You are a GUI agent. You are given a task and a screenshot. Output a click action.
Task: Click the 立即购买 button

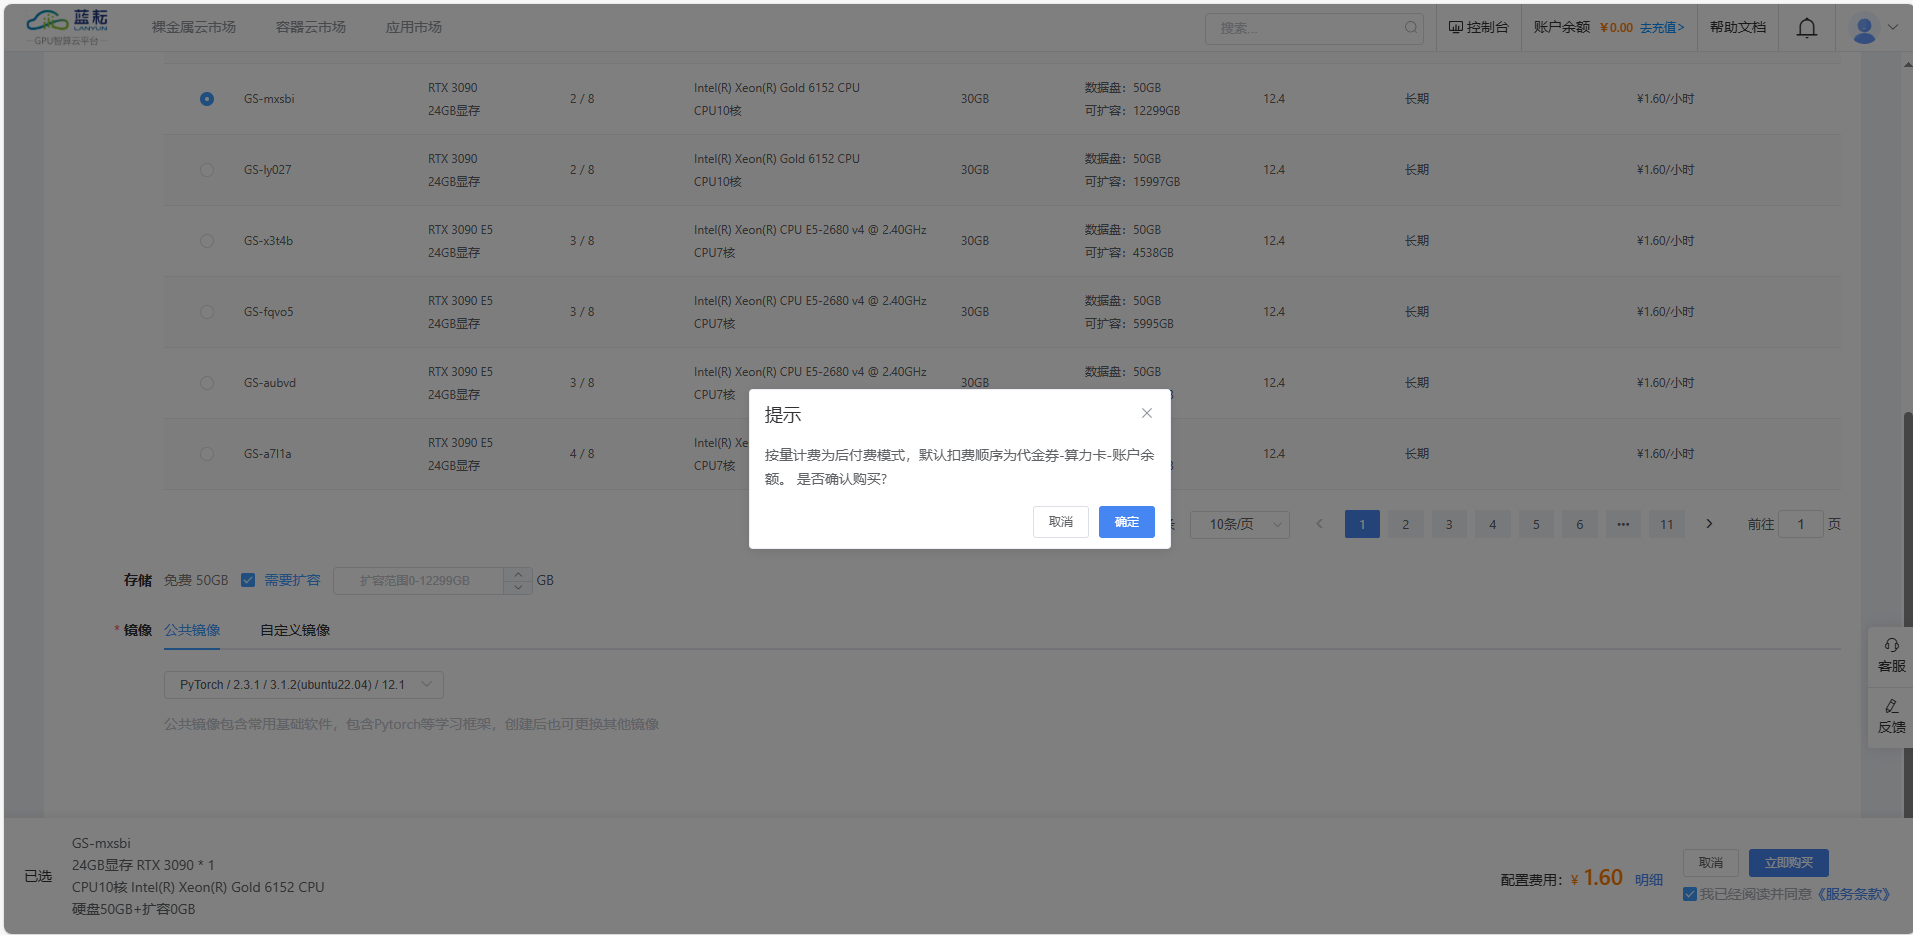pos(1789,863)
